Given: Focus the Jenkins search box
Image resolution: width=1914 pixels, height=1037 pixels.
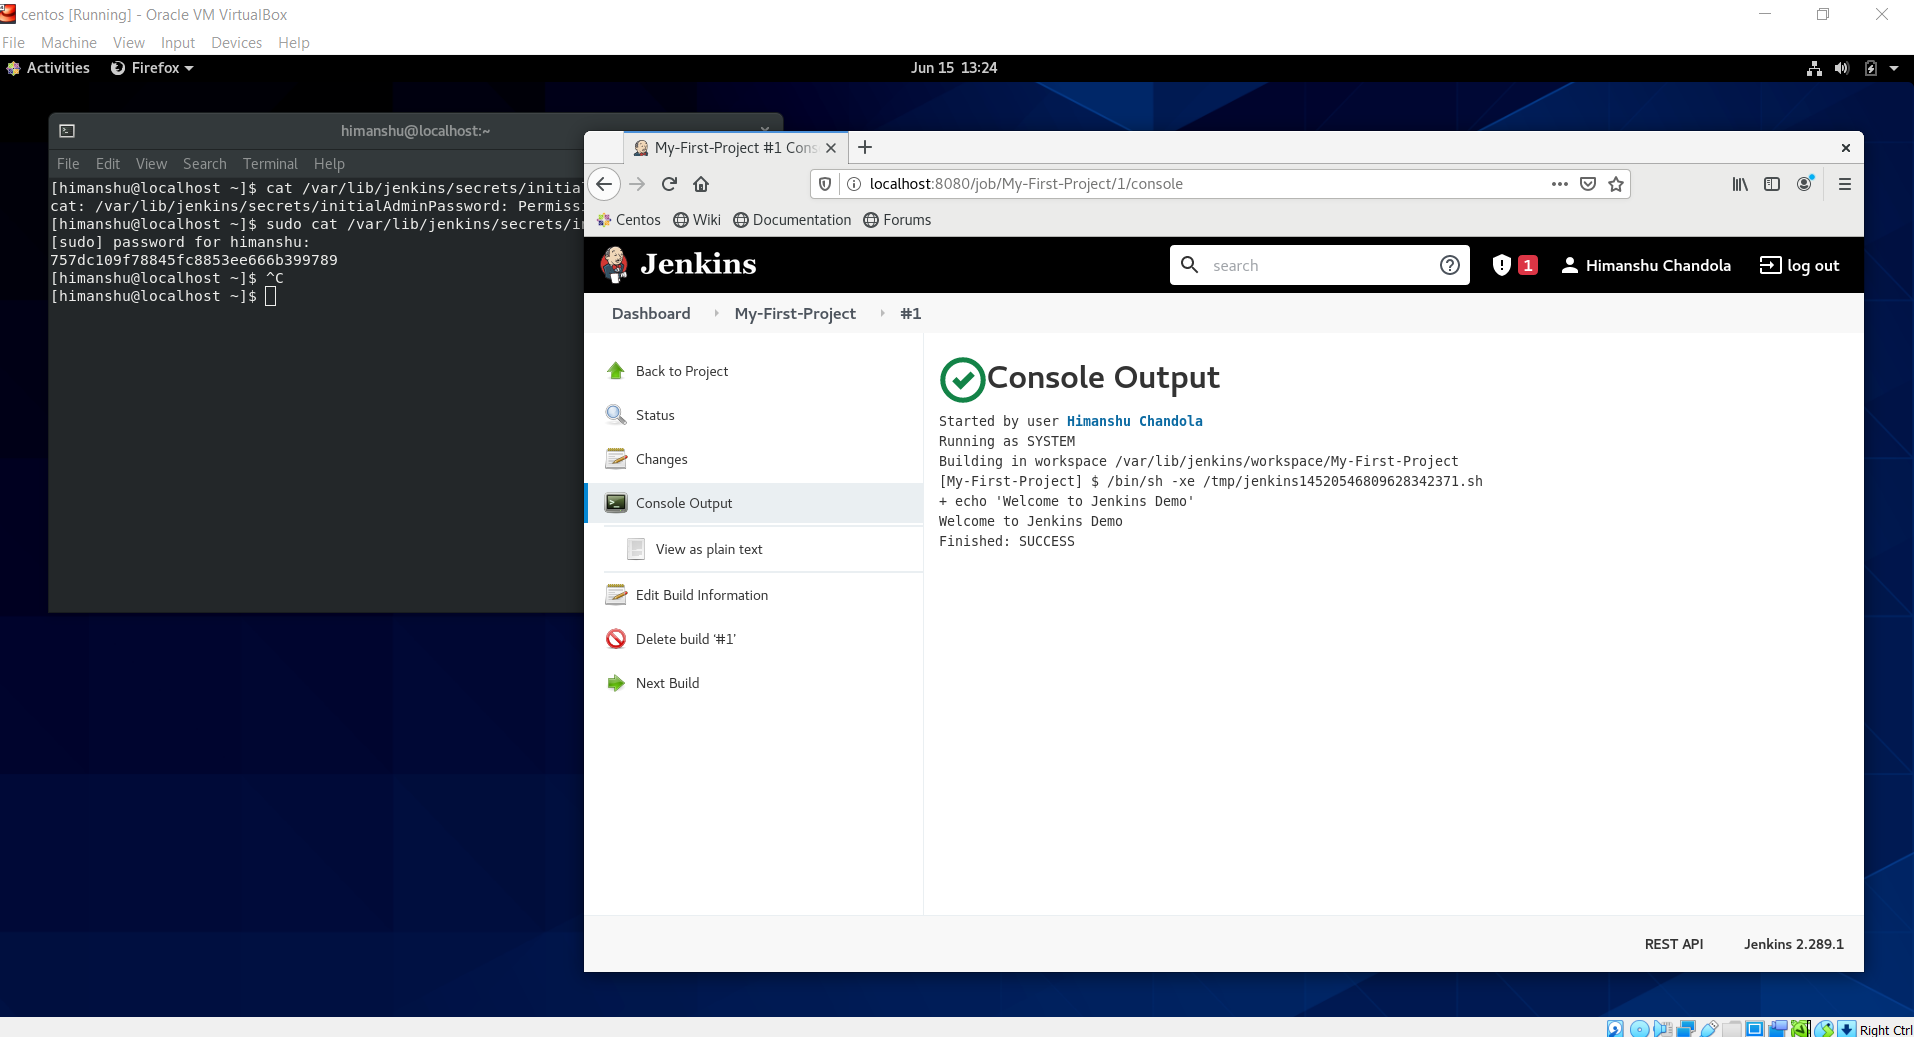Looking at the screenshot, I should [1320, 265].
